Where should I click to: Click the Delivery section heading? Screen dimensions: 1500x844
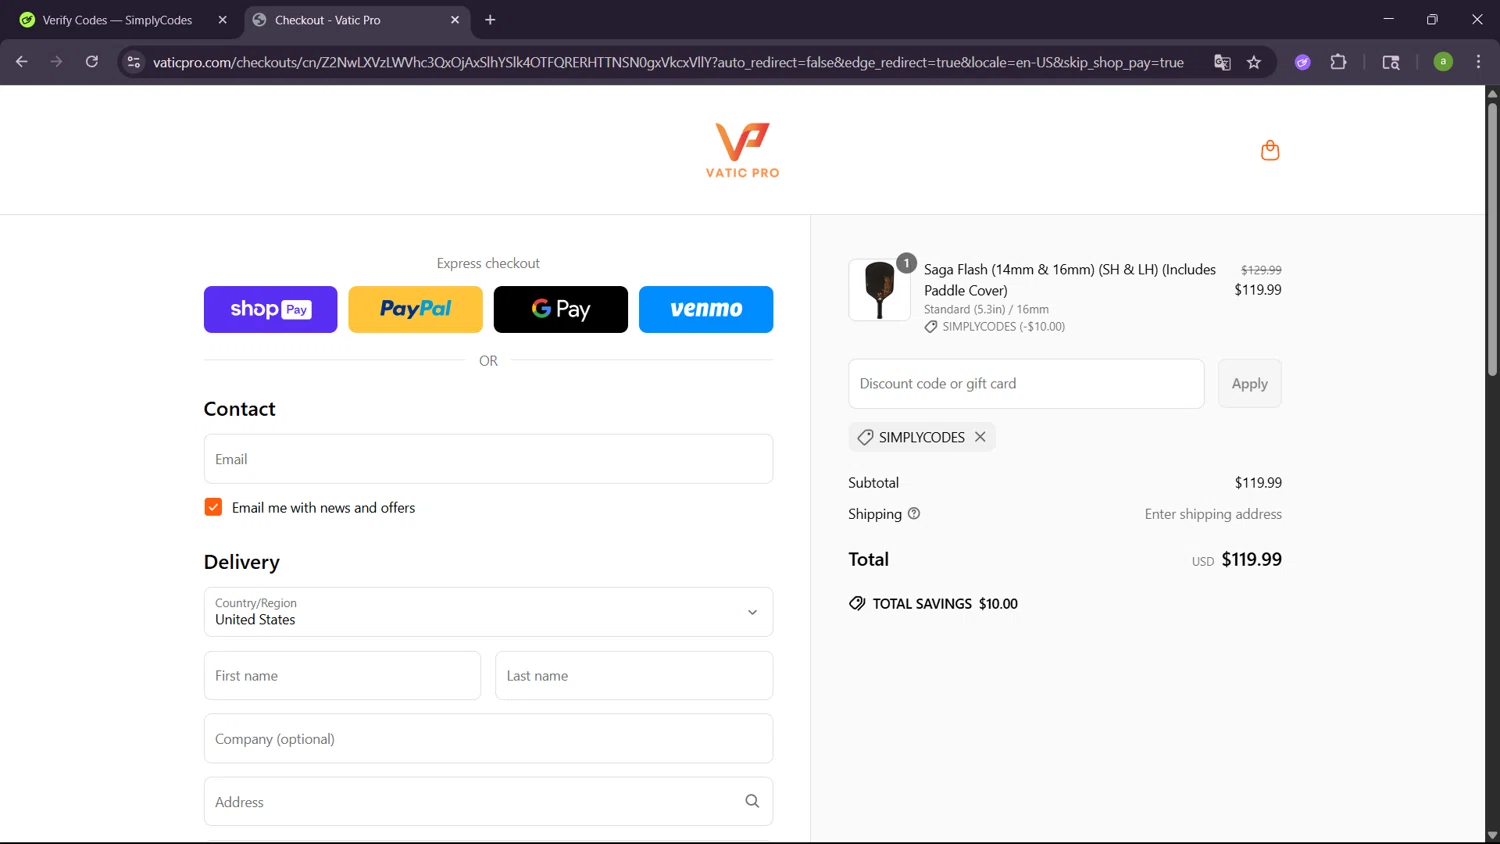pos(242,562)
